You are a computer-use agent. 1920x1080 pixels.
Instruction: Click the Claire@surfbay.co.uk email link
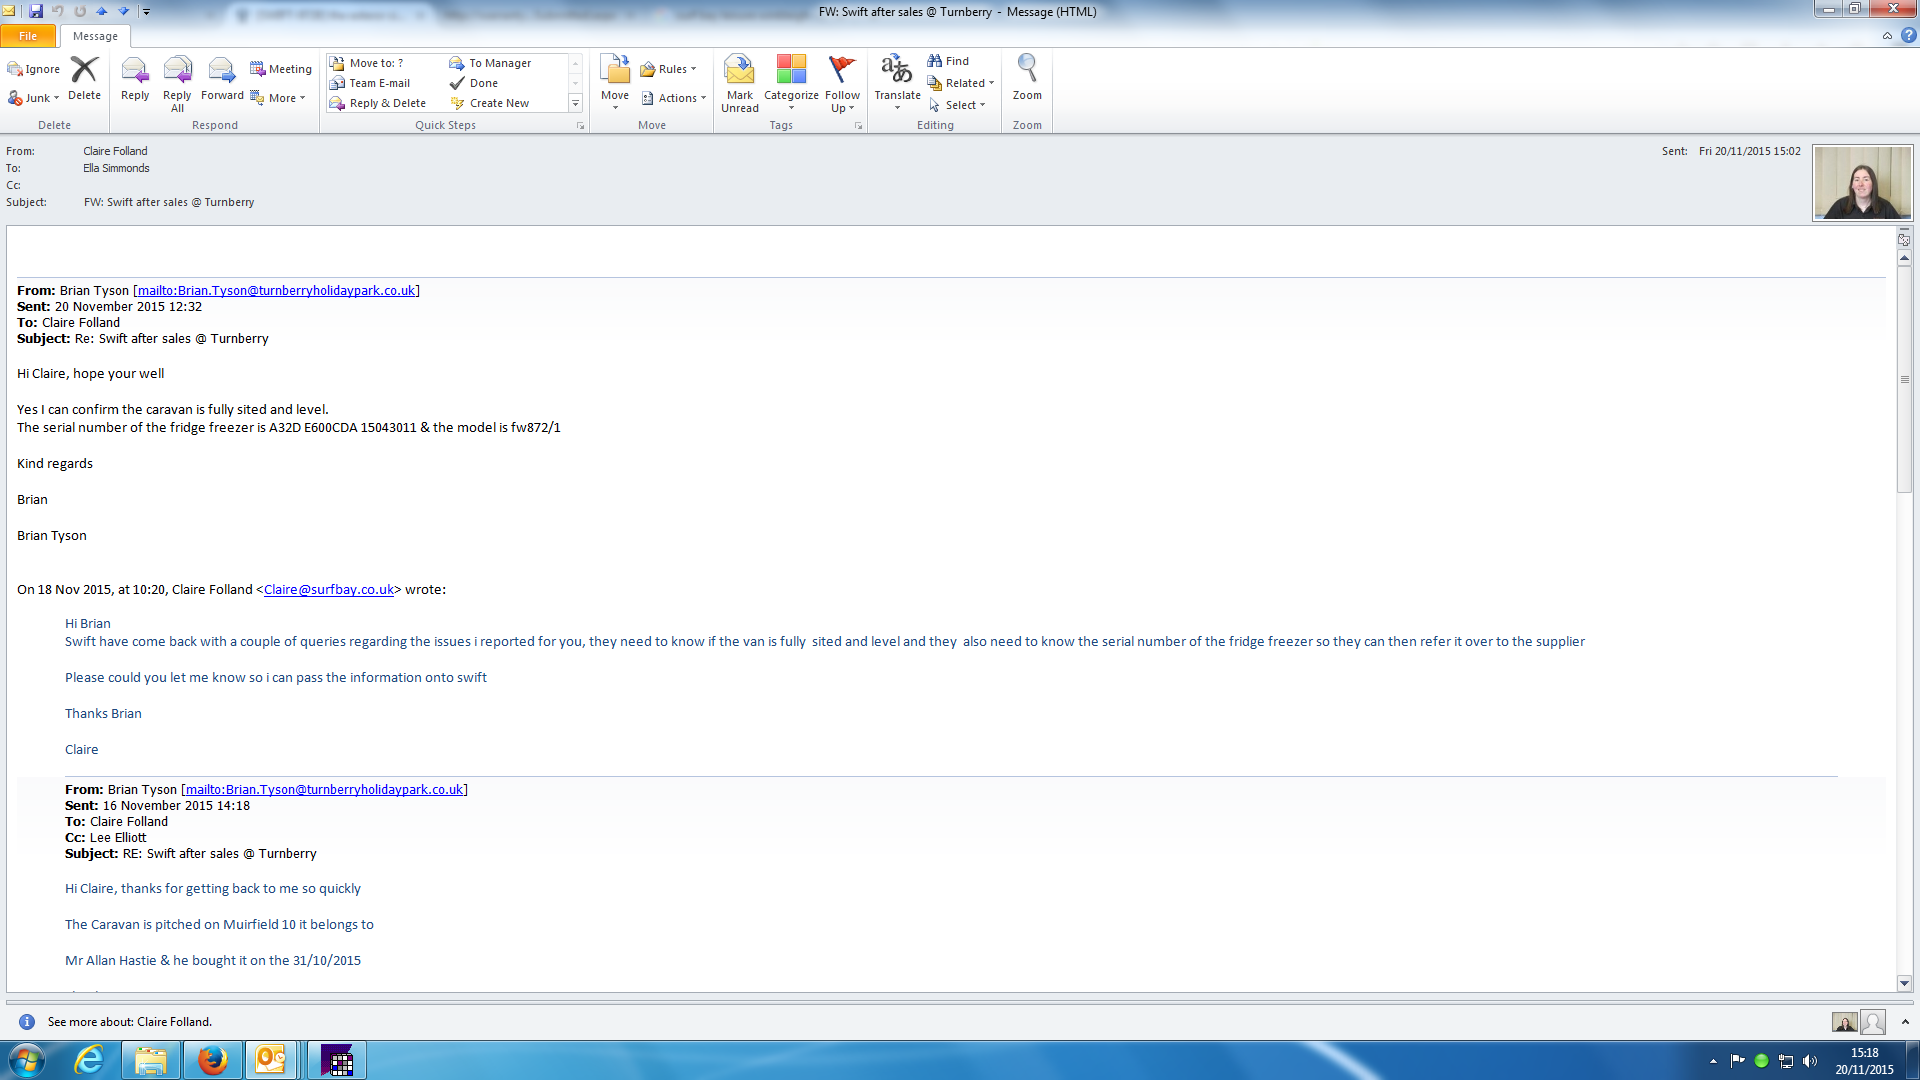tap(328, 590)
